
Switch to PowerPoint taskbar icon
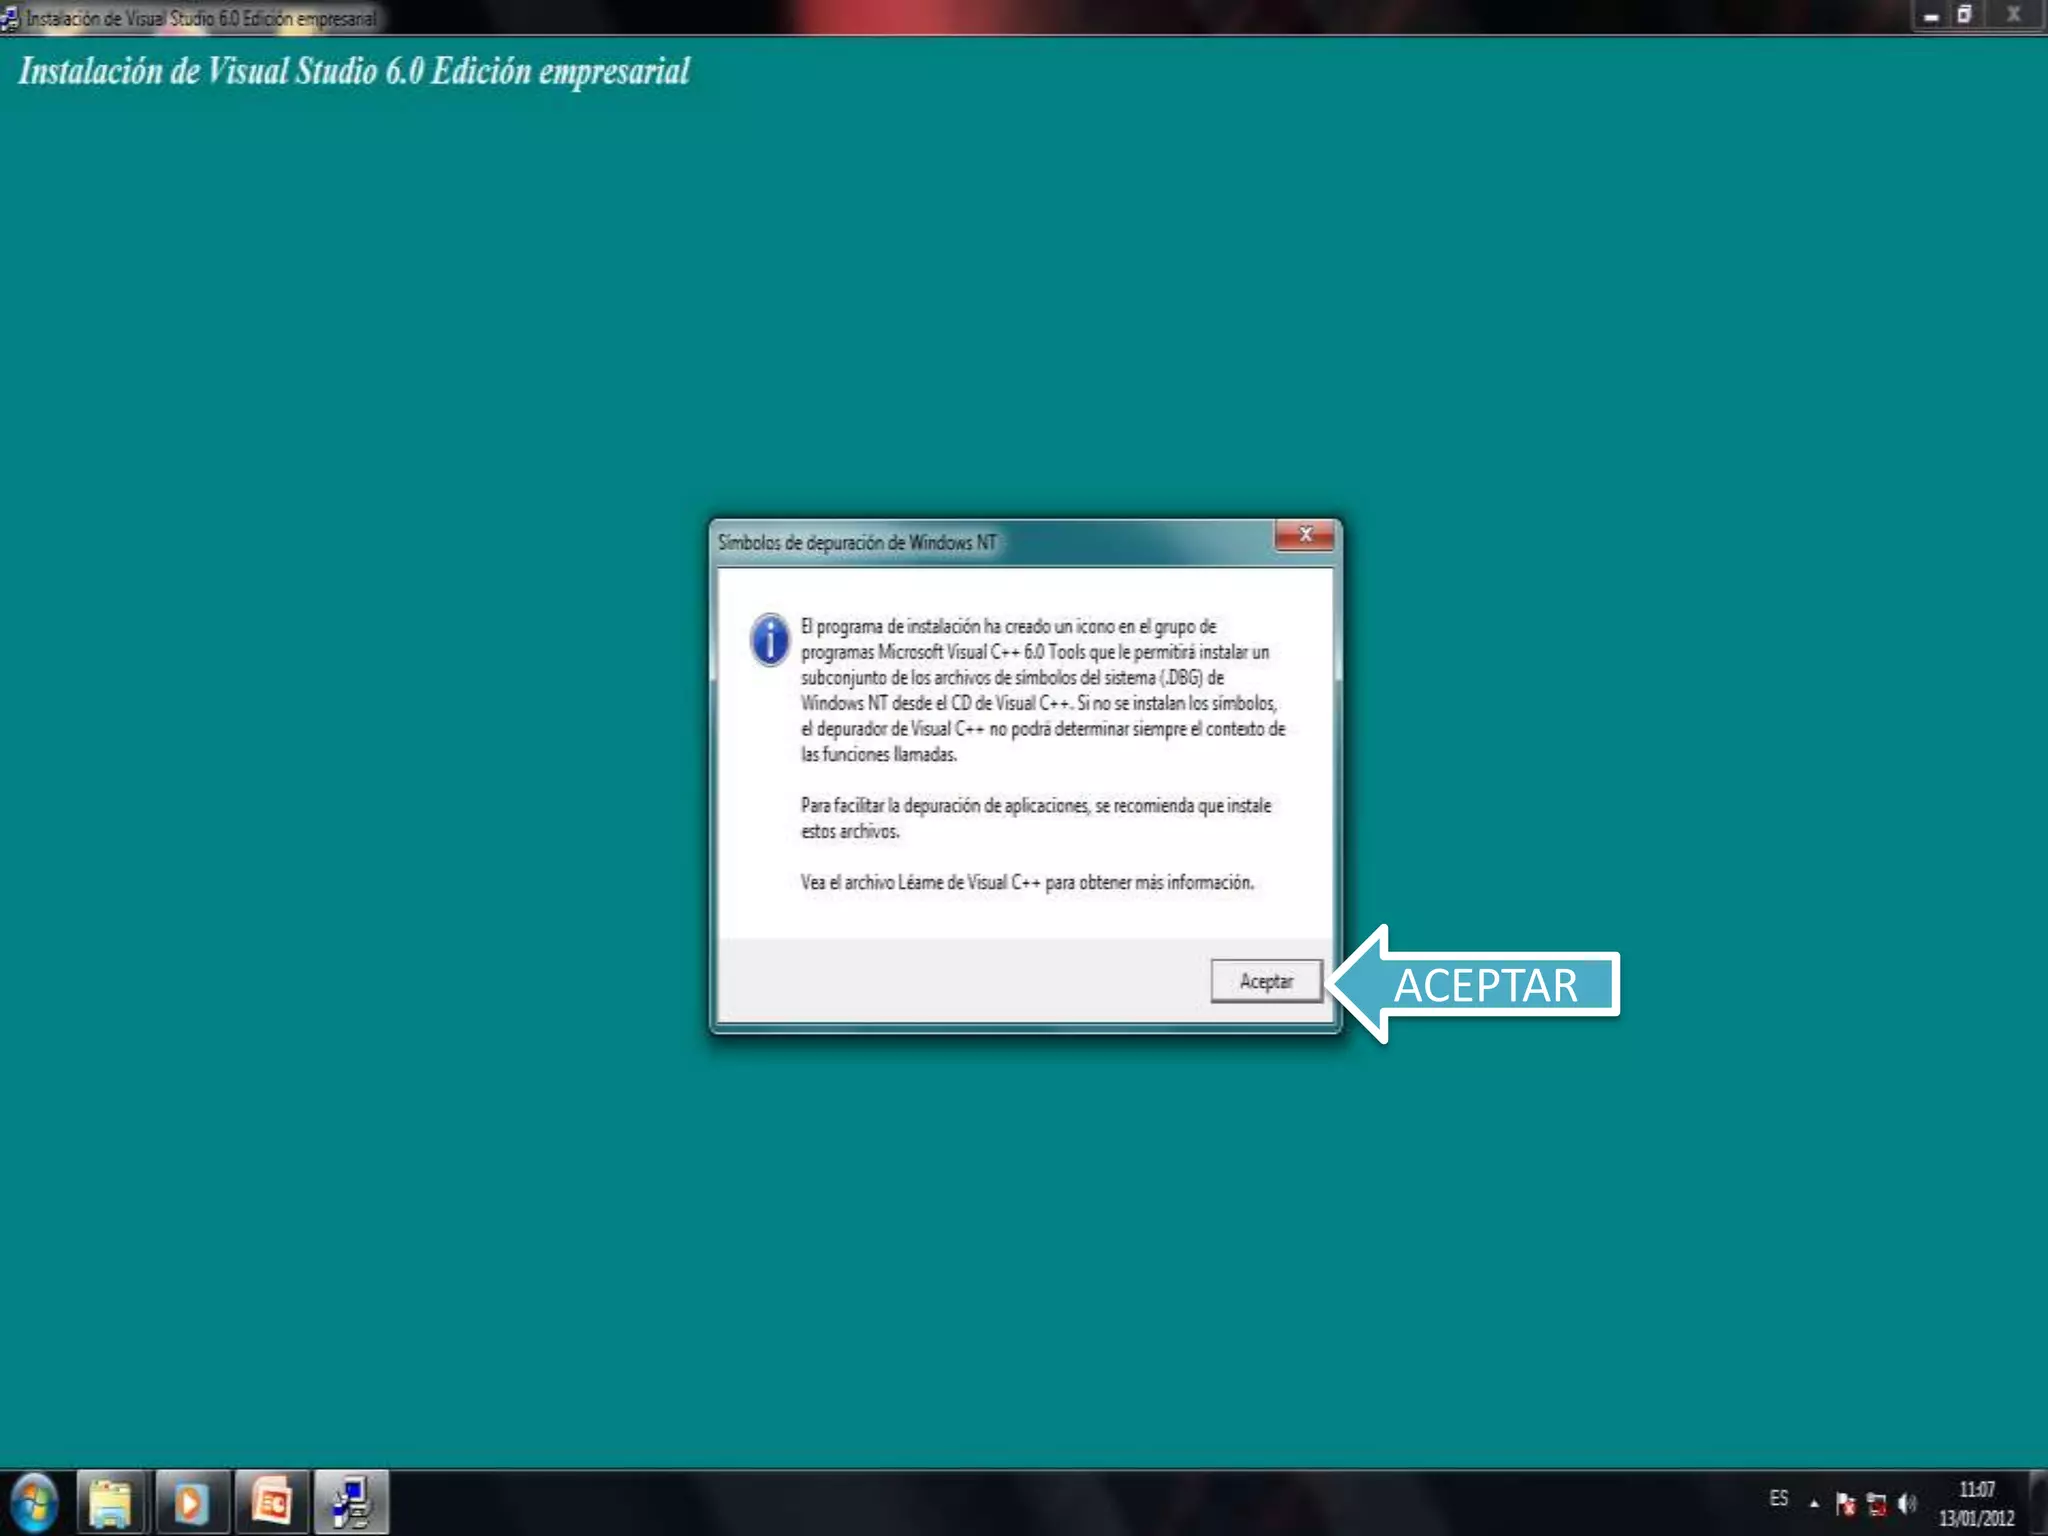pos(271,1502)
